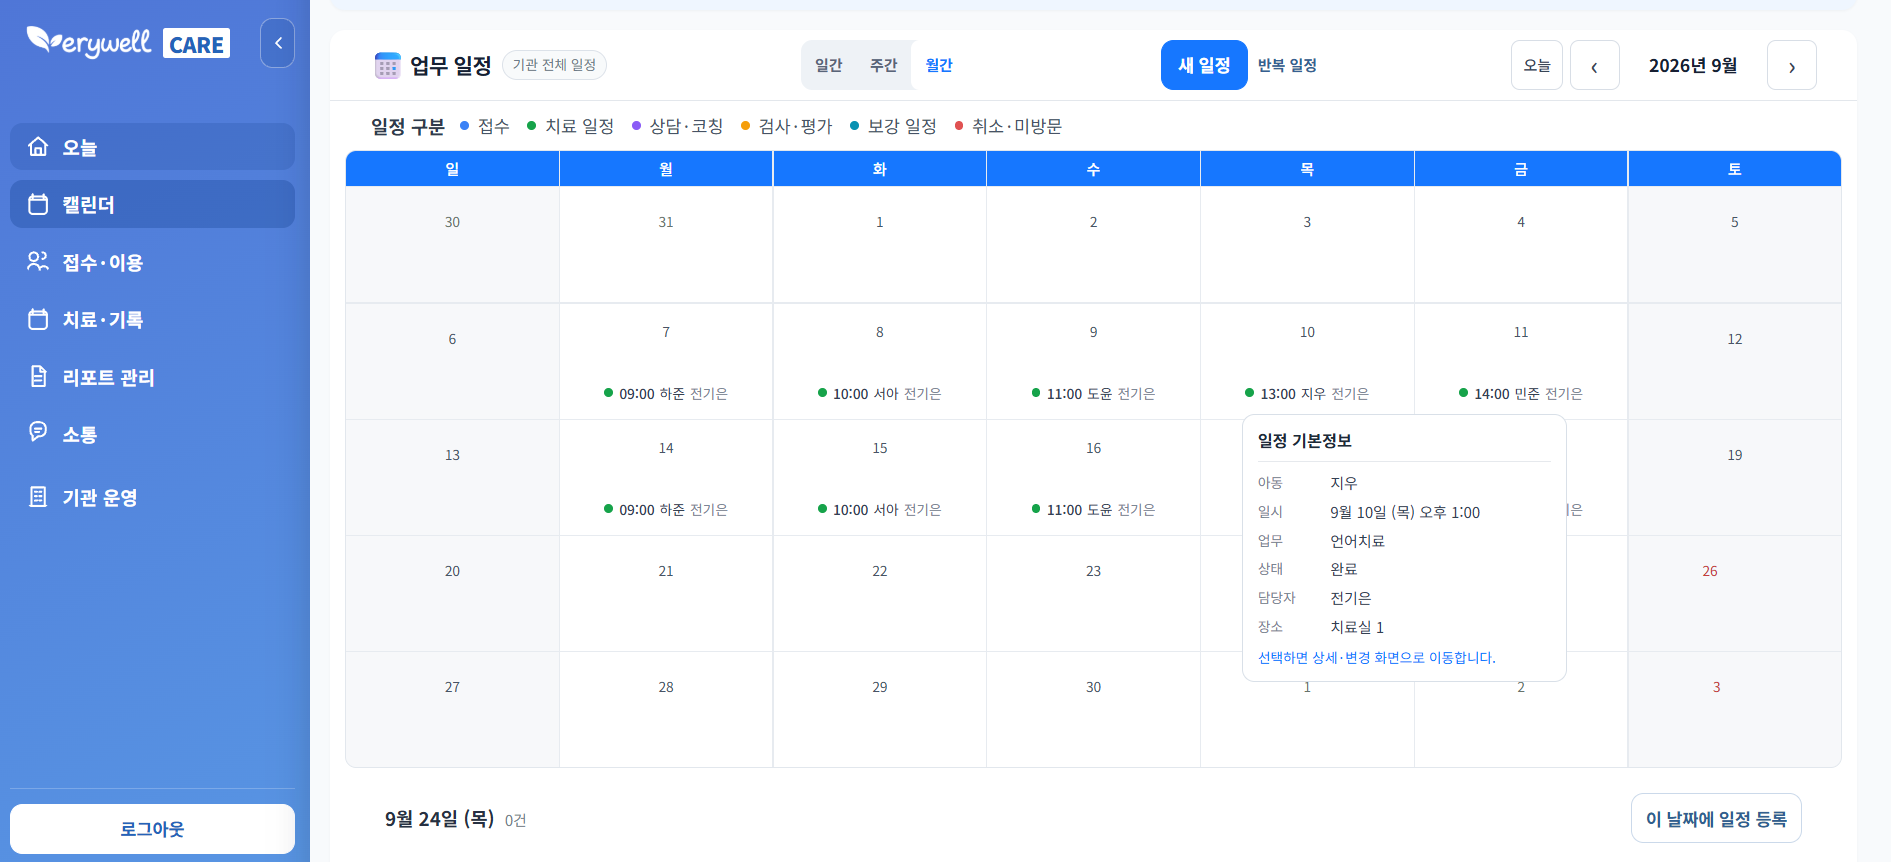1891x862 pixels.
Task: Select the date 28 cell
Action: click(x=666, y=709)
